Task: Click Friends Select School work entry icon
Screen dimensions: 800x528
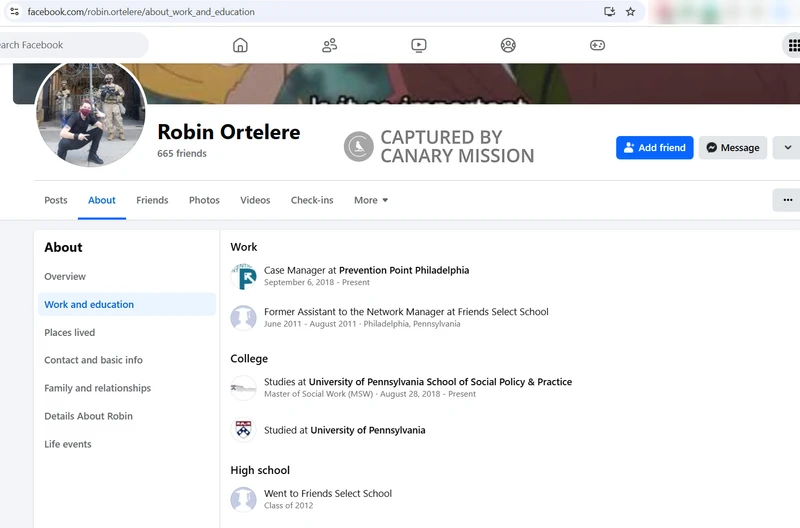Action: (243, 318)
